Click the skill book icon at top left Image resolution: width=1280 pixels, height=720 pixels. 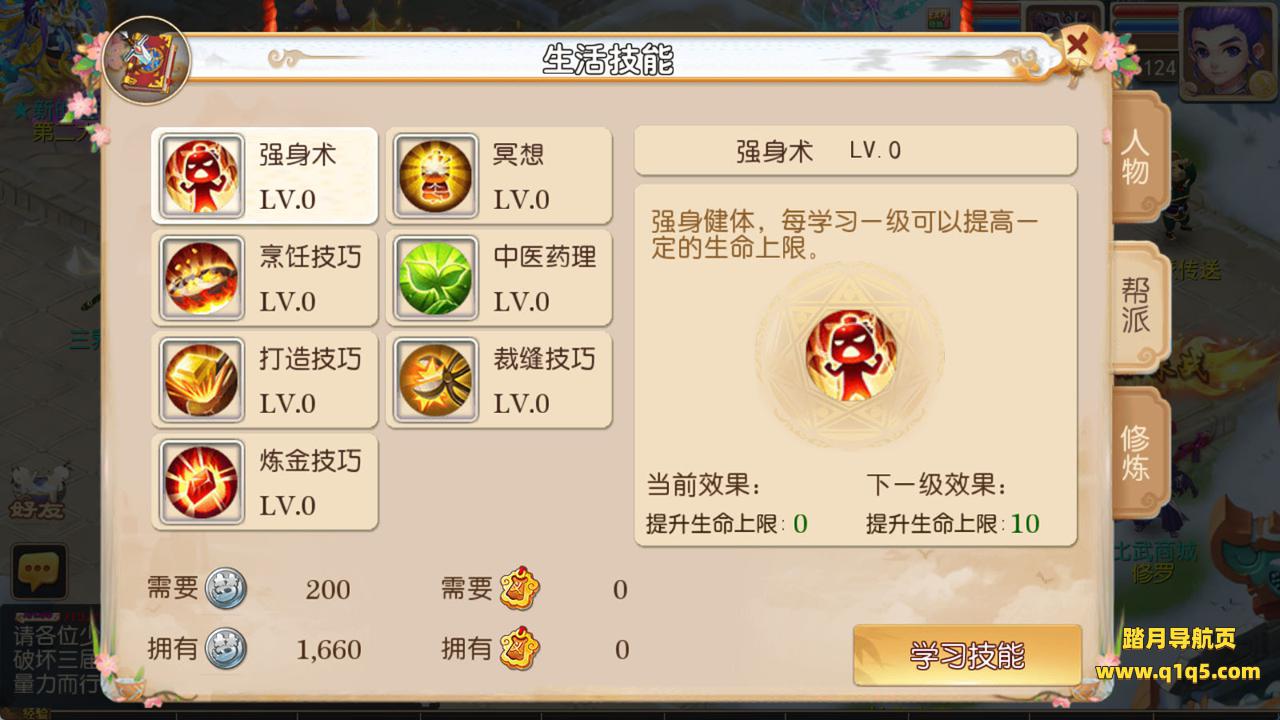point(146,61)
